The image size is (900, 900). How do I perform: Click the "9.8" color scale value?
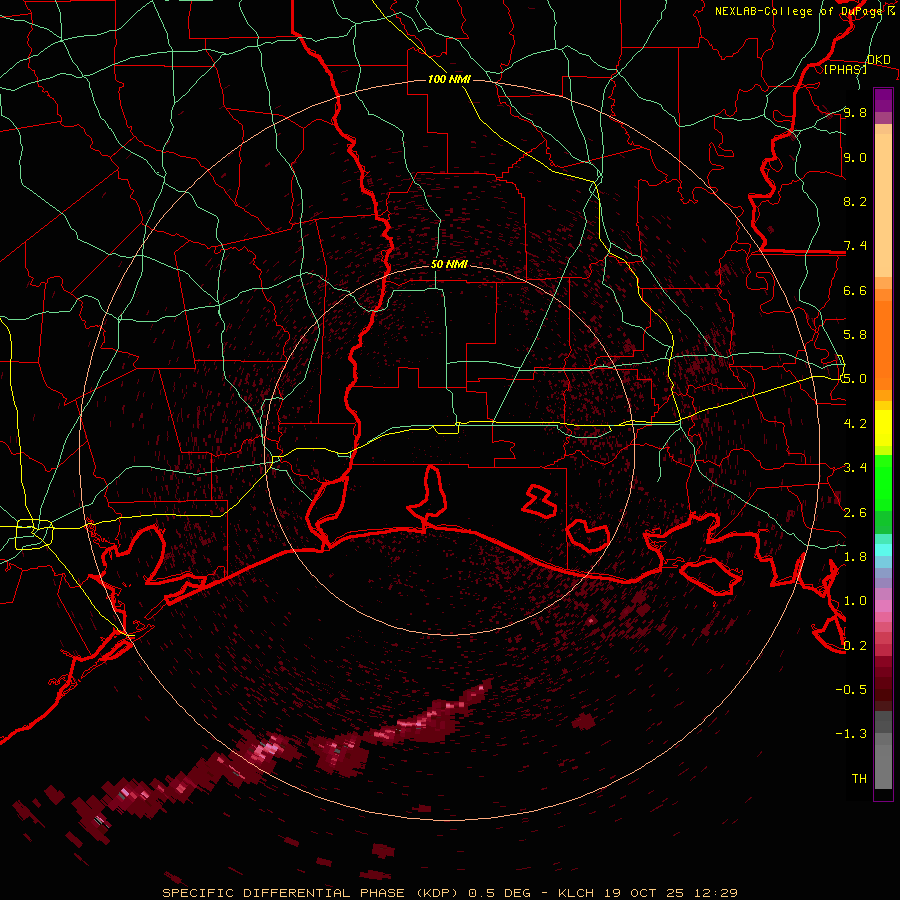[x=855, y=113]
